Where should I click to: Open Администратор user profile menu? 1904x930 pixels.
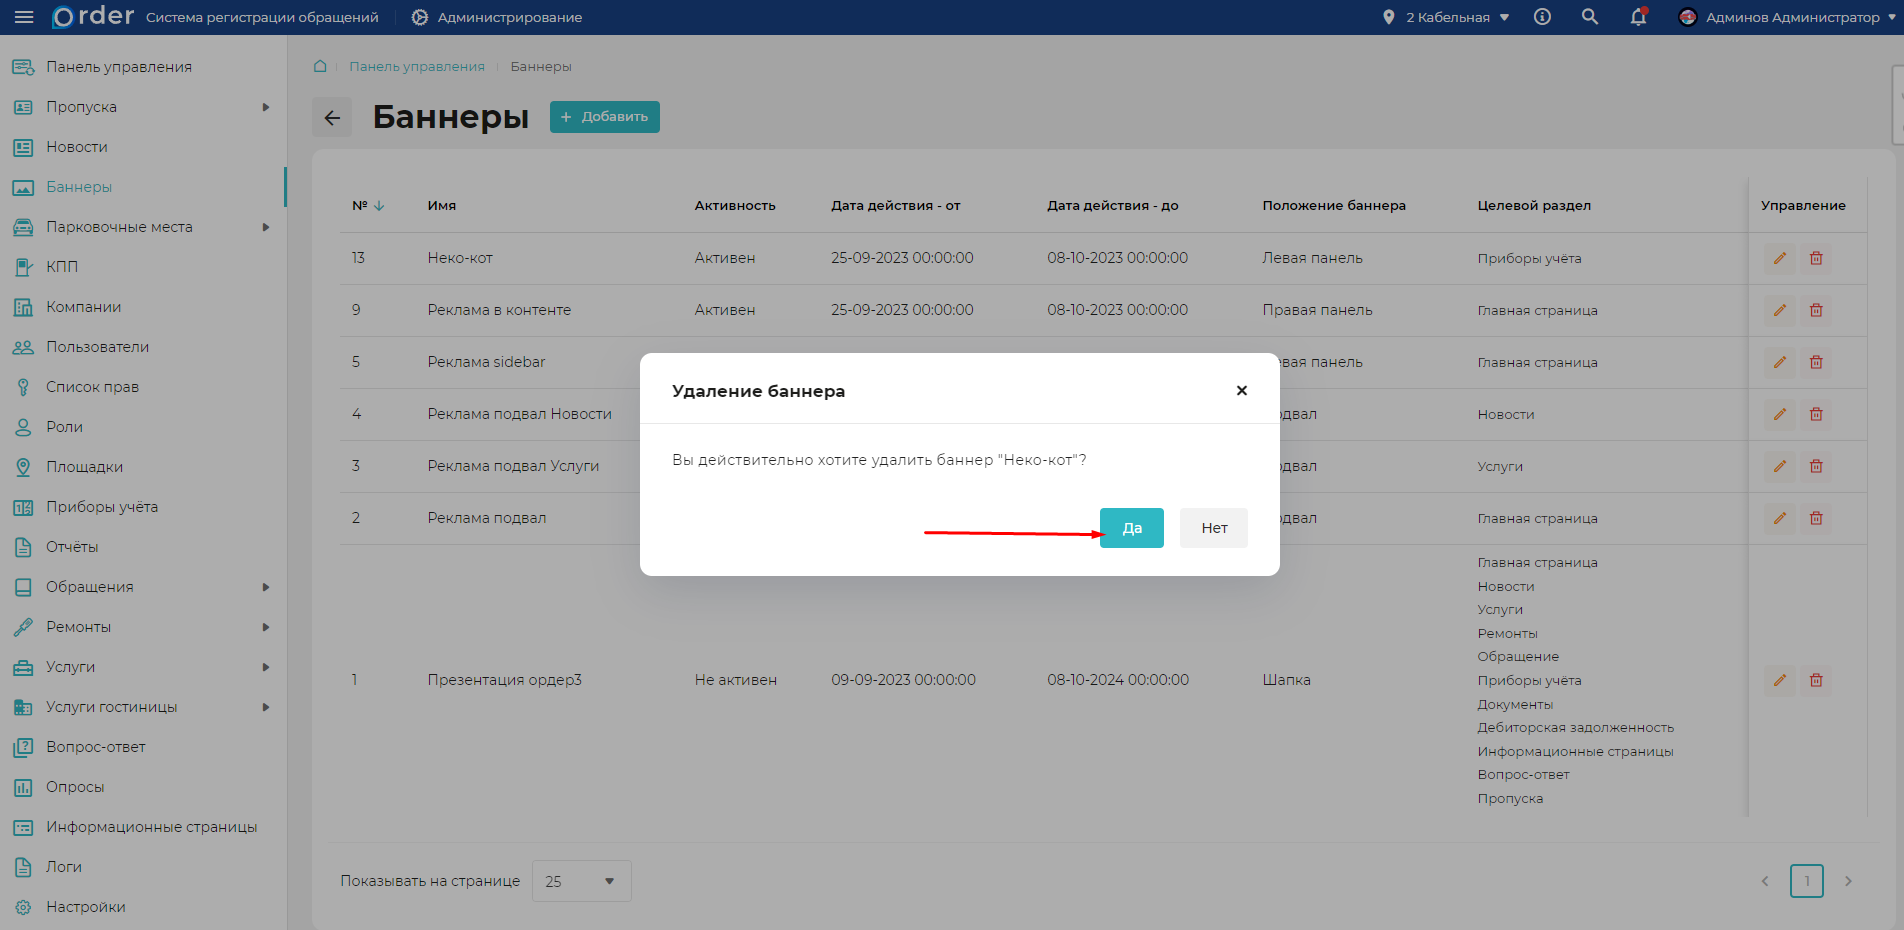coord(1788,17)
